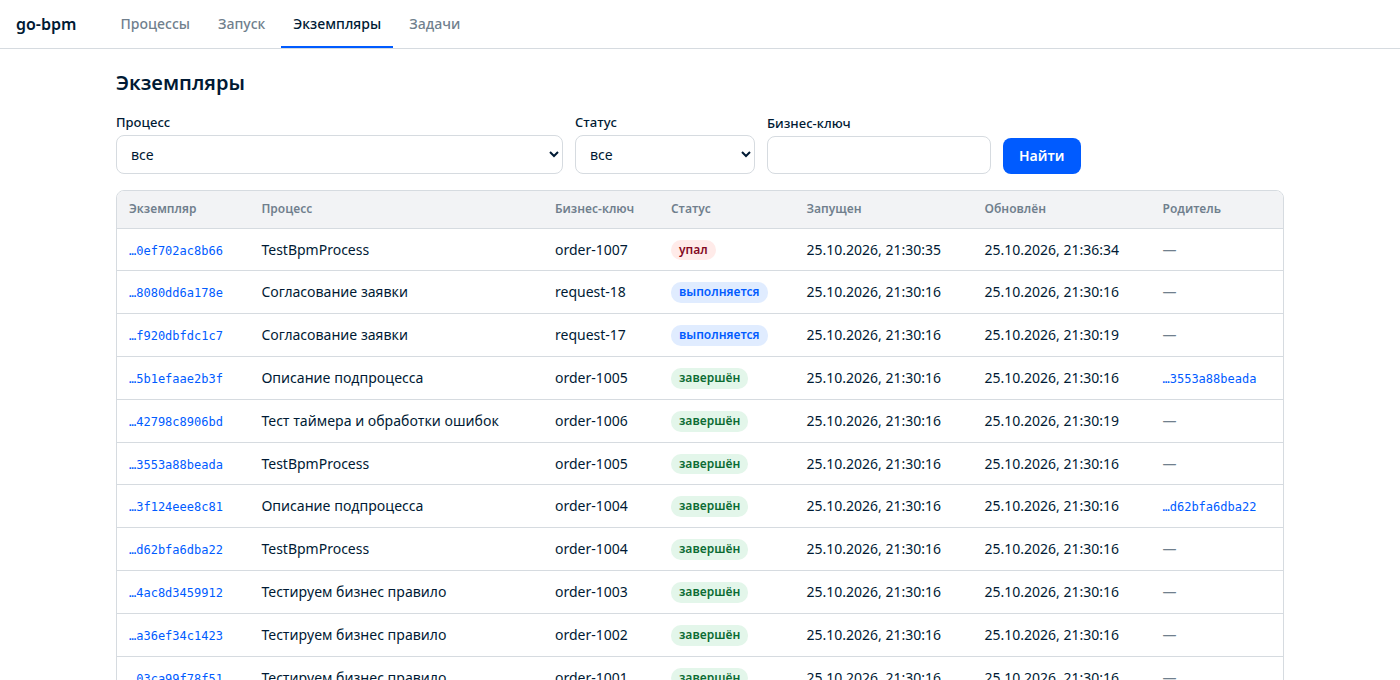
Task: Switch to the Запуск tab
Action: pos(241,24)
